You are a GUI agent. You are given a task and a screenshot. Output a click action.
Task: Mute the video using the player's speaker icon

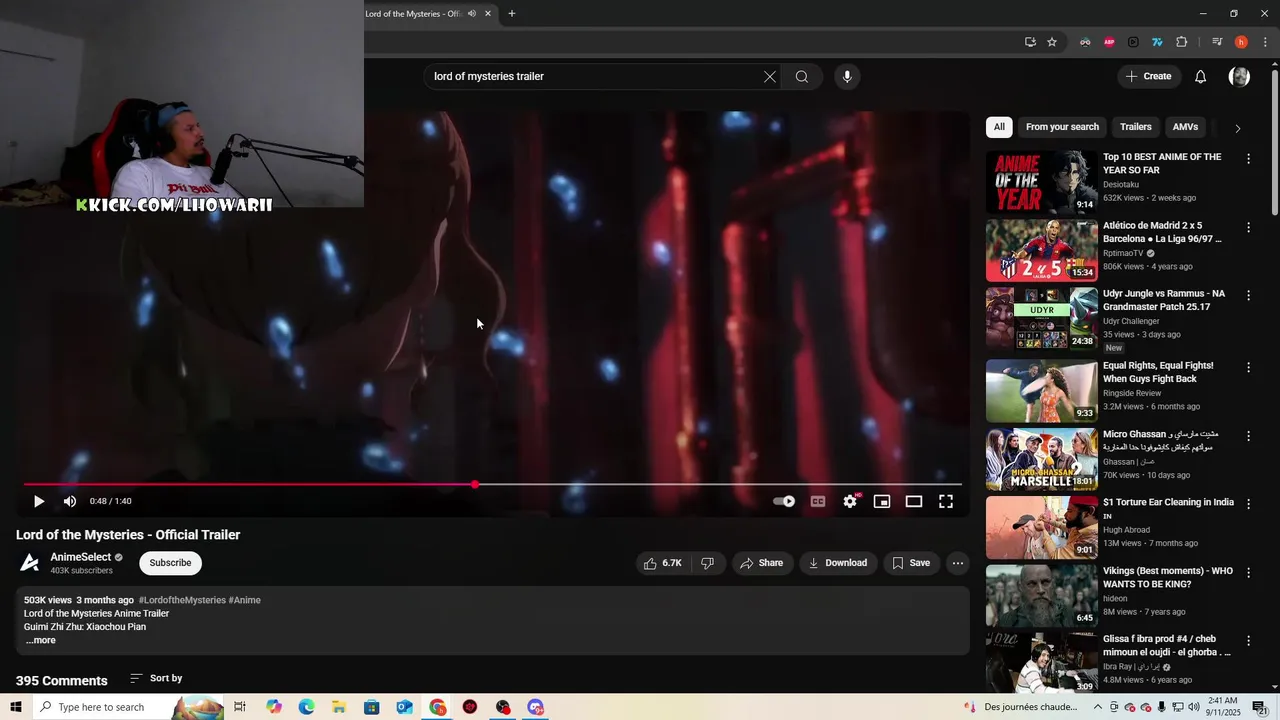pyautogui.click(x=70, y=502)
